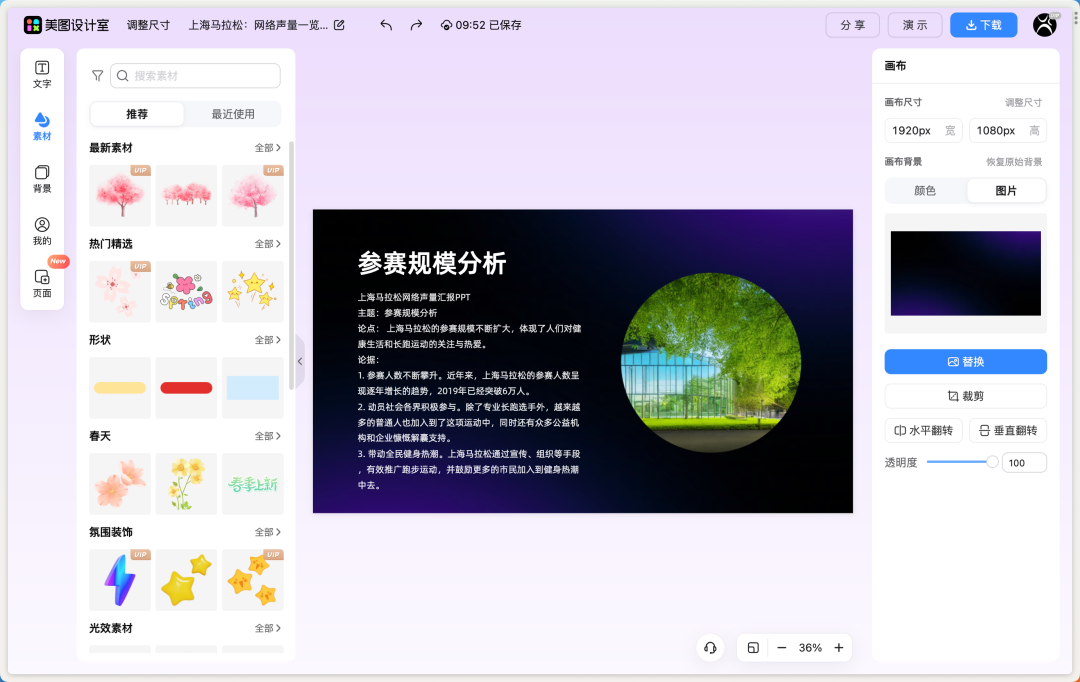This screenshot has width=1080, height=682.
Task: Select the Spring flower sticker
Action: [186, 291]
